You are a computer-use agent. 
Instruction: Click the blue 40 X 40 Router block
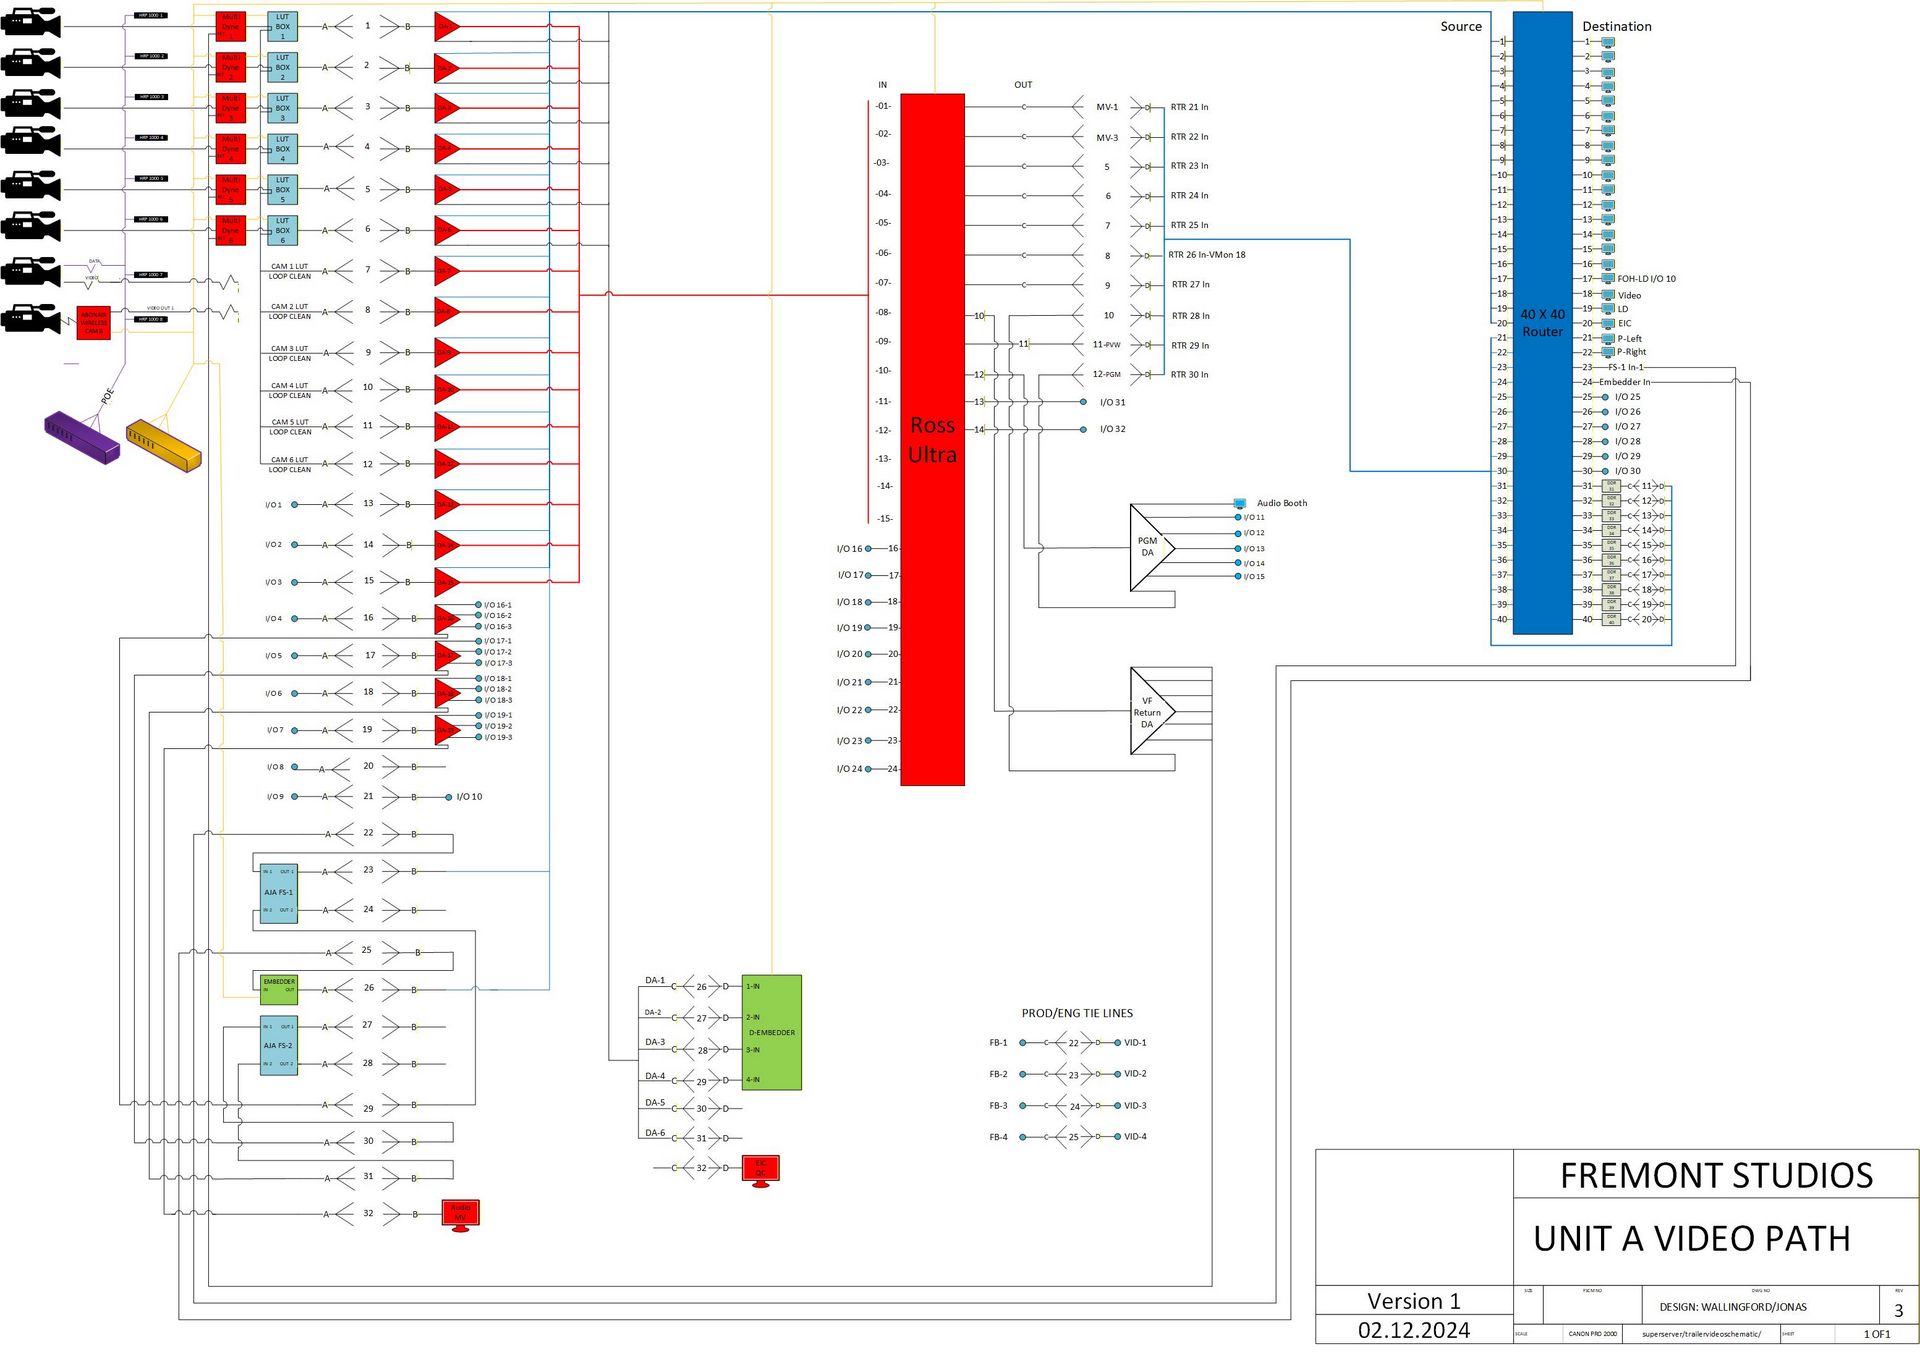tap(1542, 322)
